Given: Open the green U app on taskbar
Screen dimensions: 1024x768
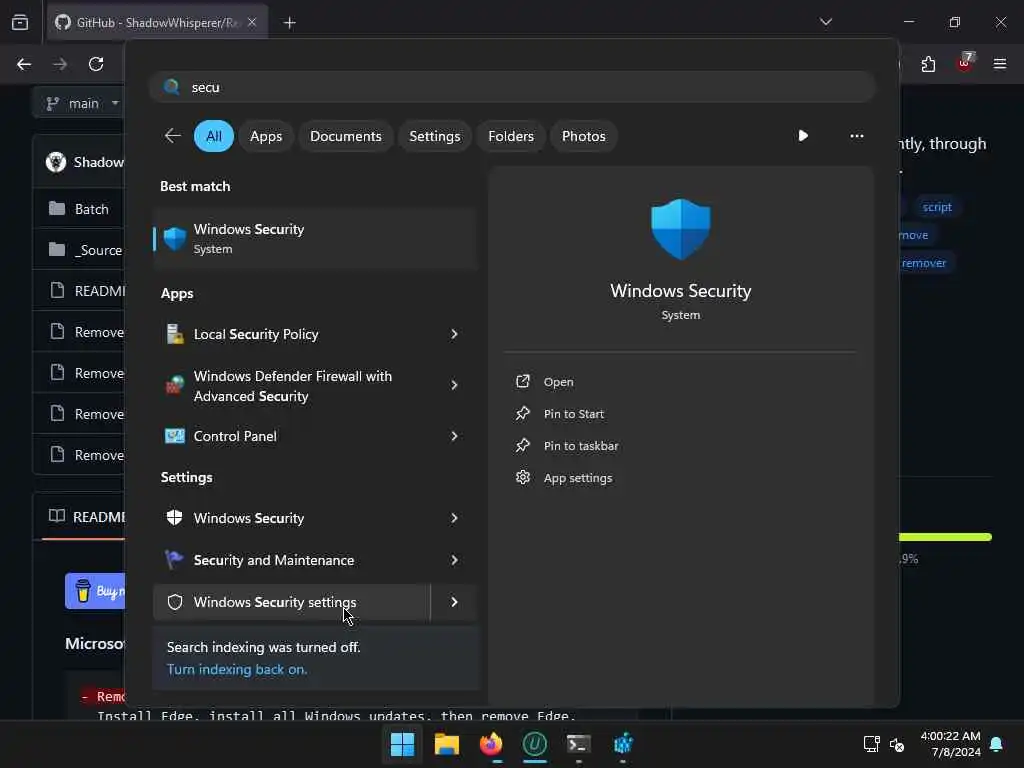Looking at the screenshot, I should tap(535, 744).
